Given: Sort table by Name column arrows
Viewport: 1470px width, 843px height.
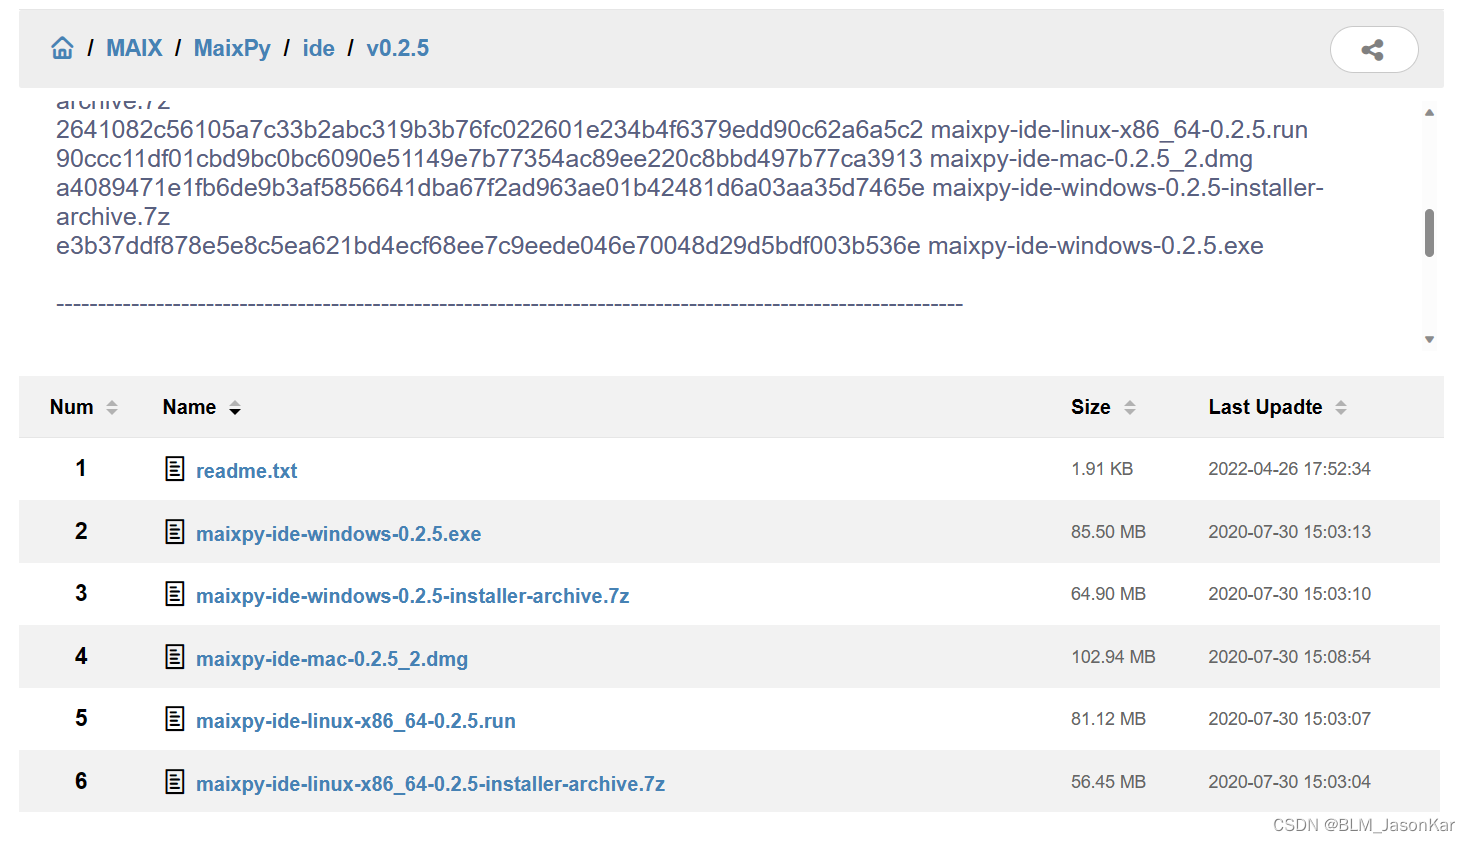Looking at the screenshot, I should click(235, 407).
